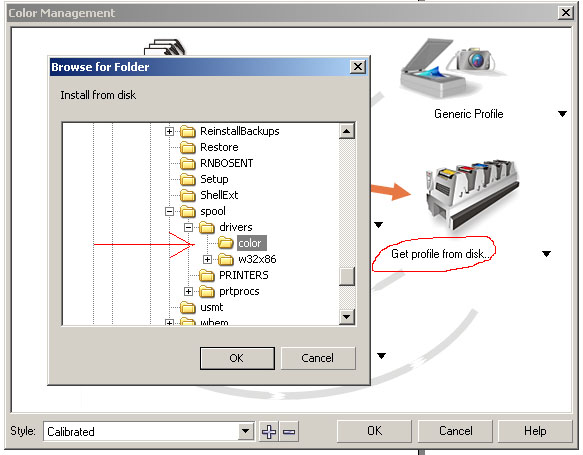This screenshot has height=455, width=583.
Task: Select the w32x86 label
Action: tap(257, 259)
